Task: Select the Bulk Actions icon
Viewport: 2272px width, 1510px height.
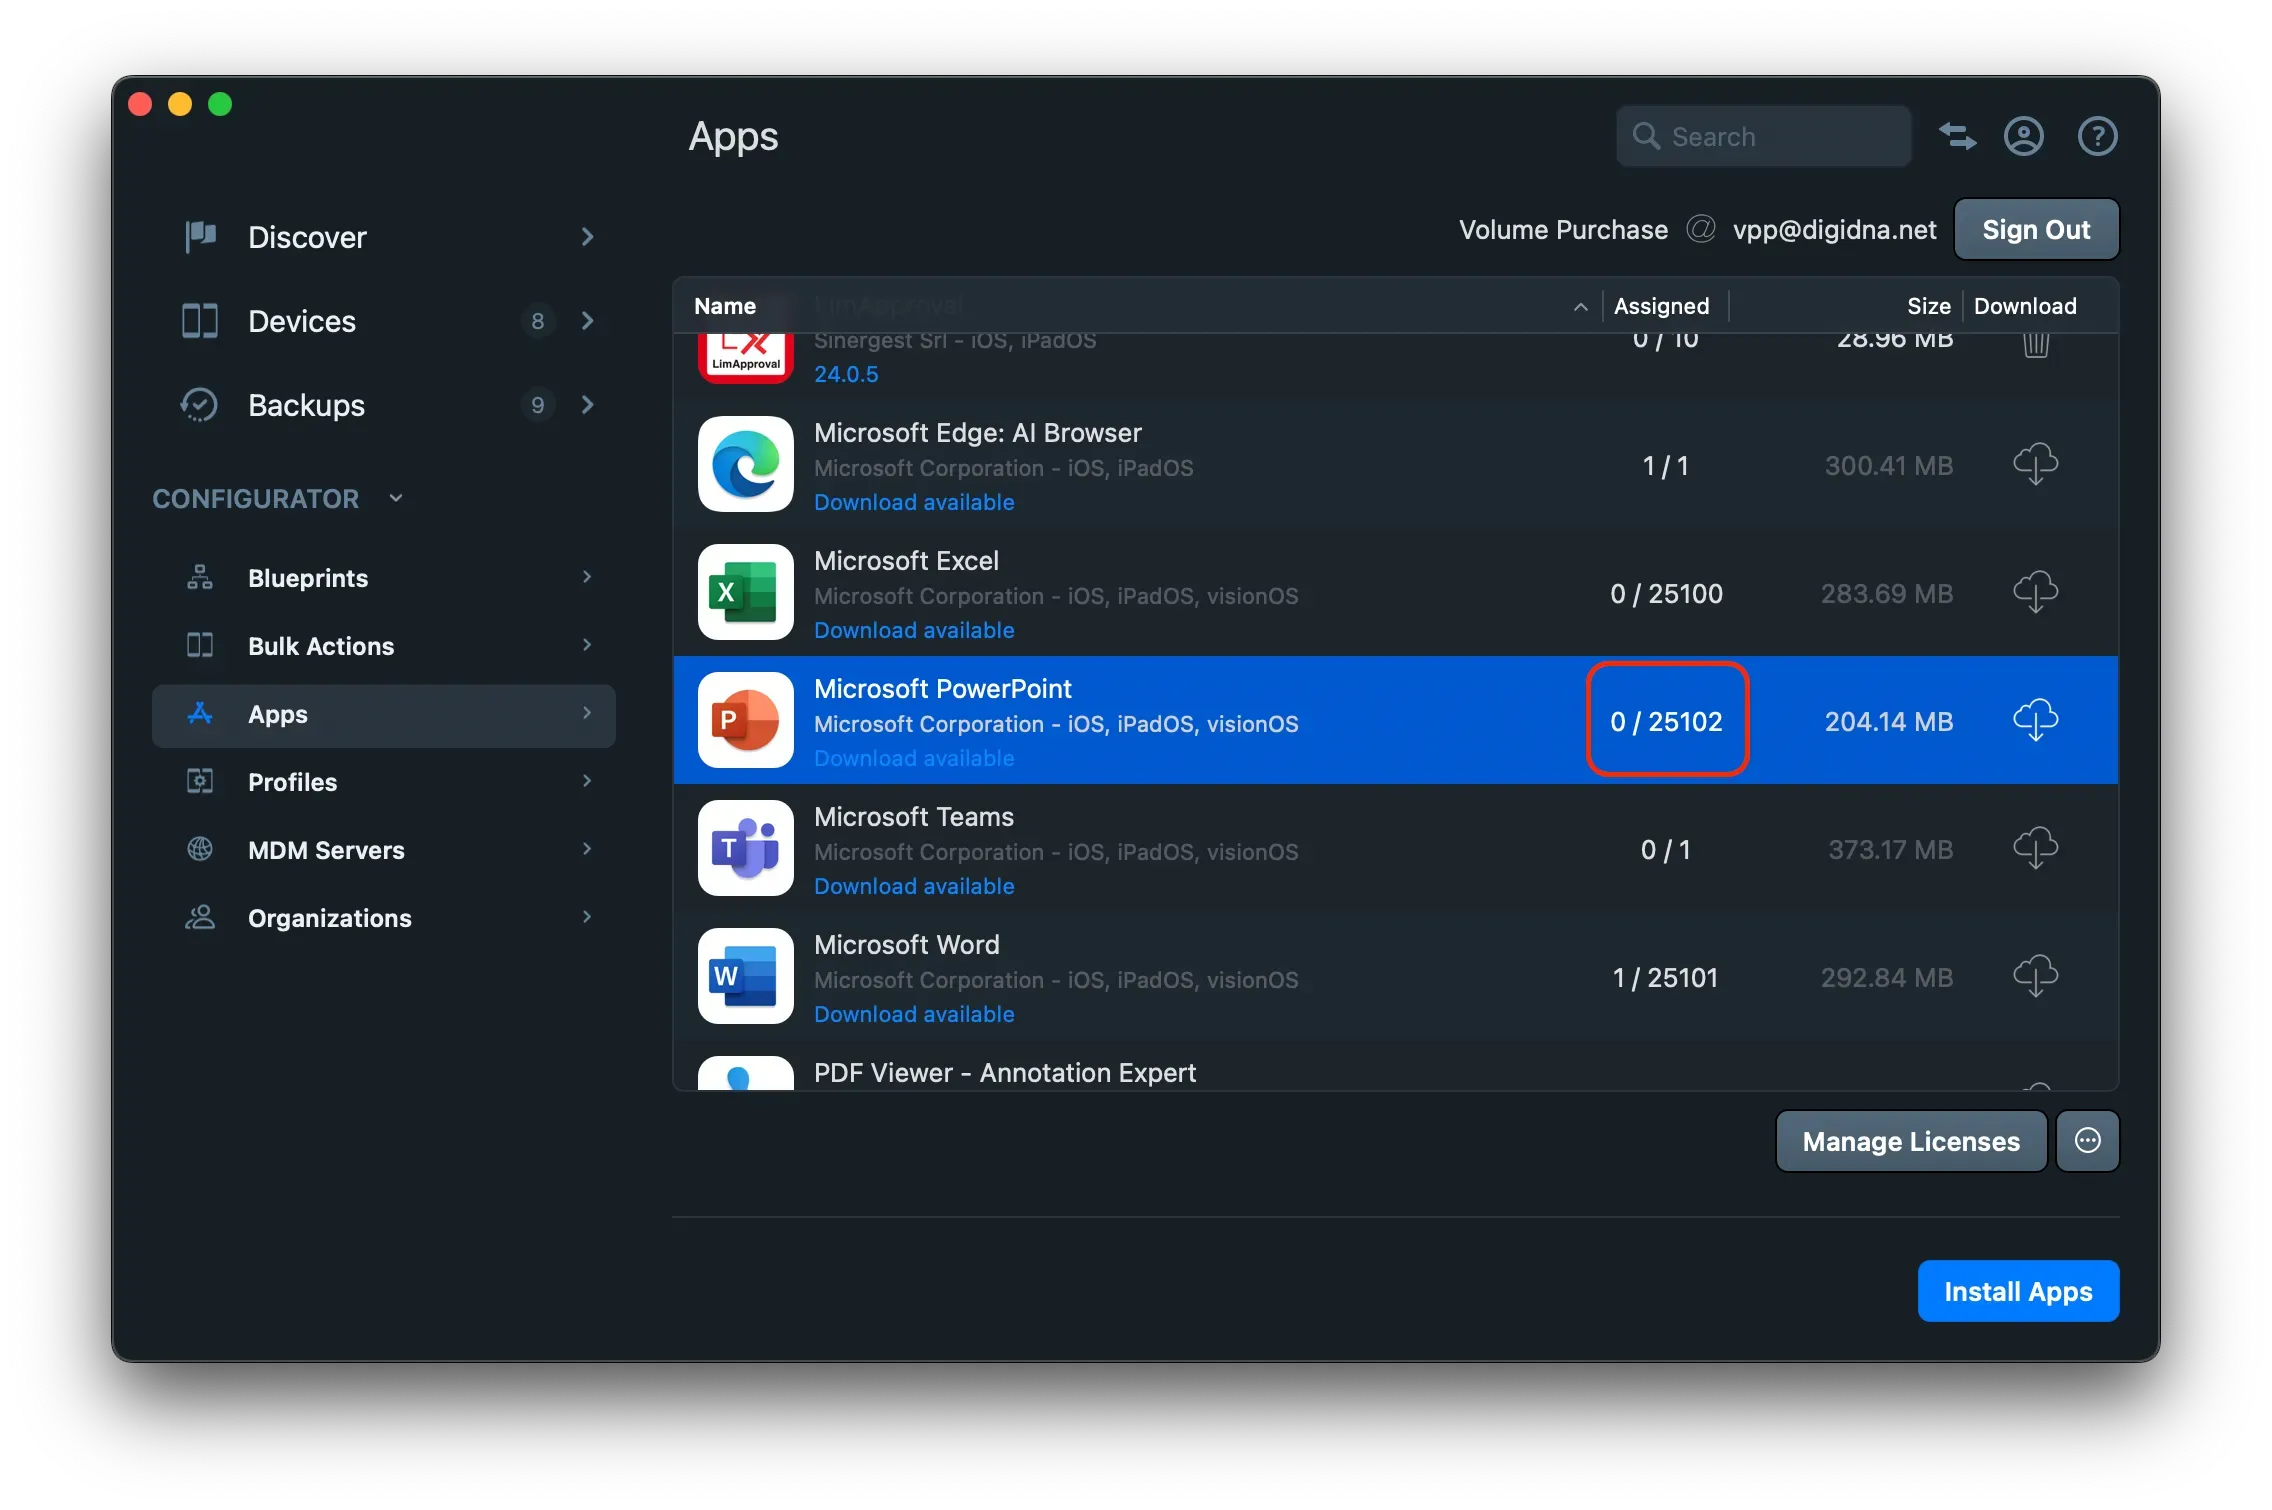Action: pos(199,645)
